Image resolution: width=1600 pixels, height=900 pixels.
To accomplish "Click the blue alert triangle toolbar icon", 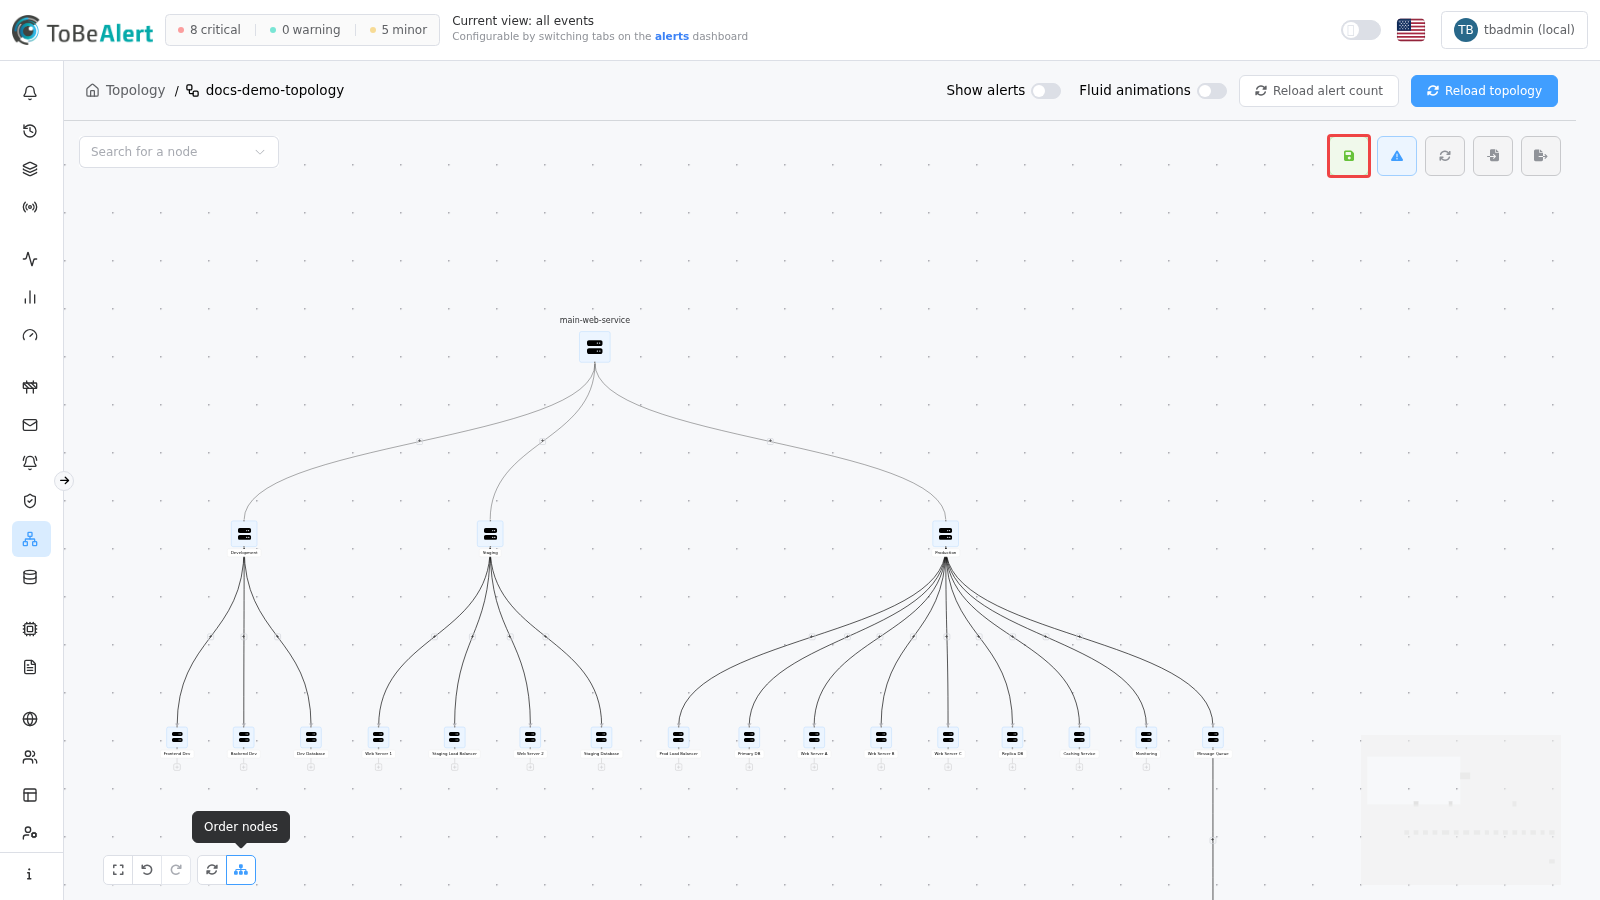I will tap(1397, 156).
